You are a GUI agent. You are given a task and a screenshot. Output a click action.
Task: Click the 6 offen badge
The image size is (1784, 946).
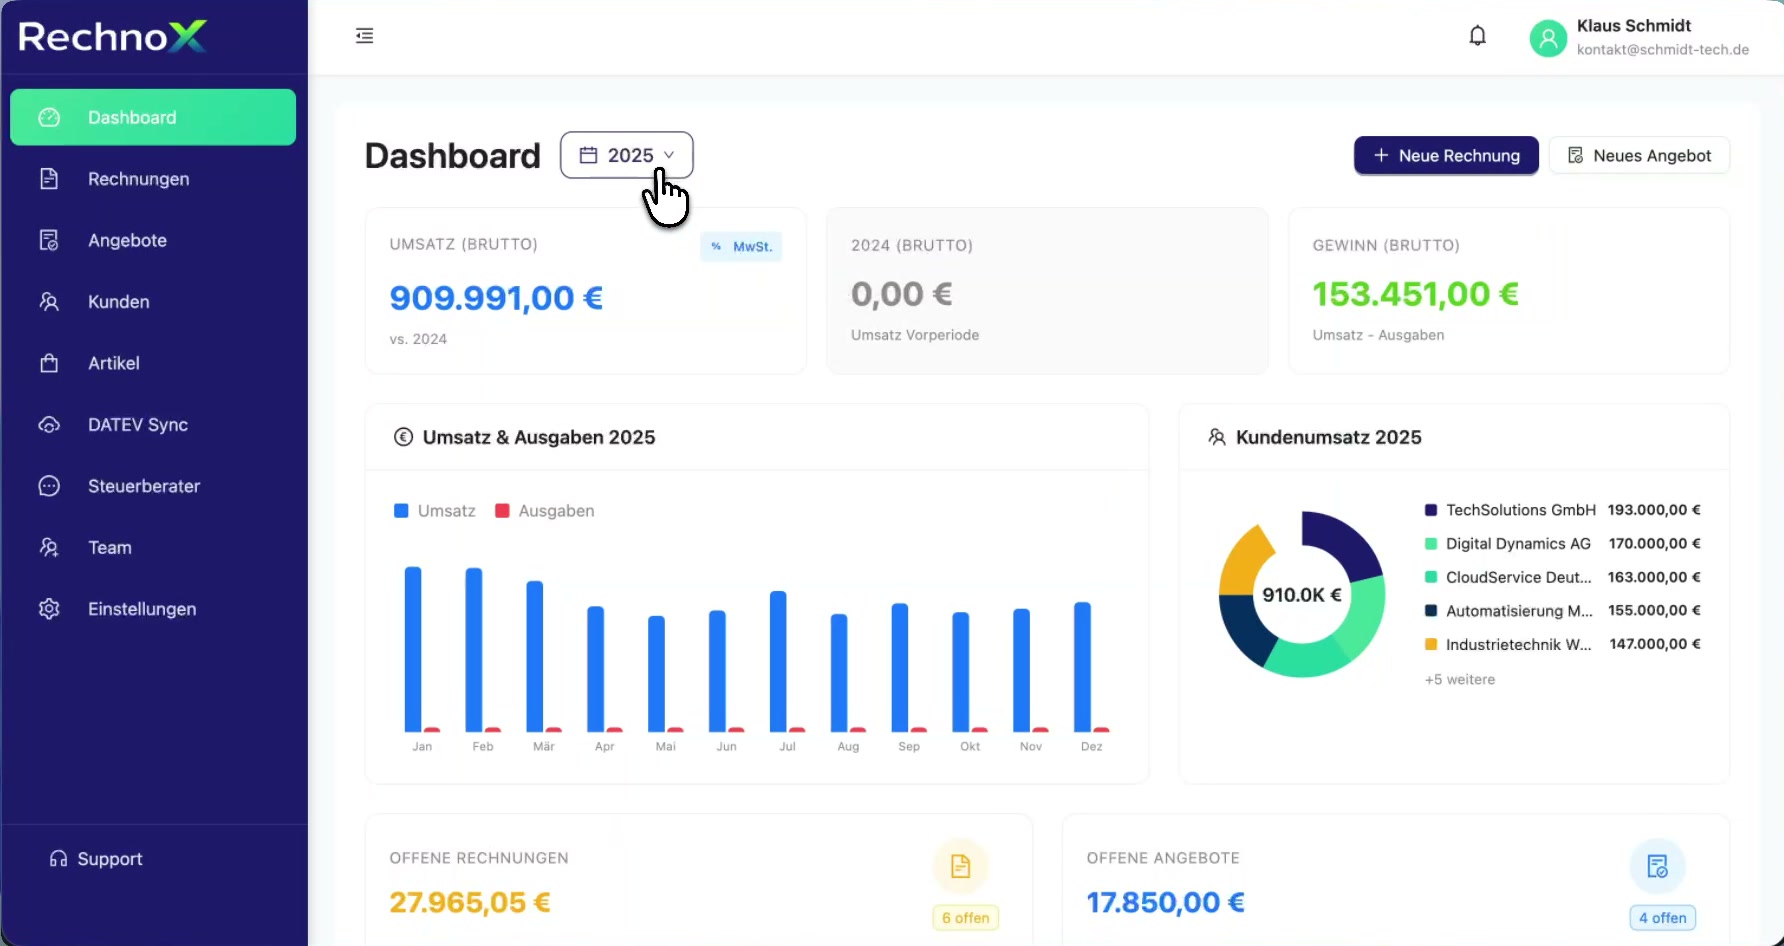click(965, 918)
